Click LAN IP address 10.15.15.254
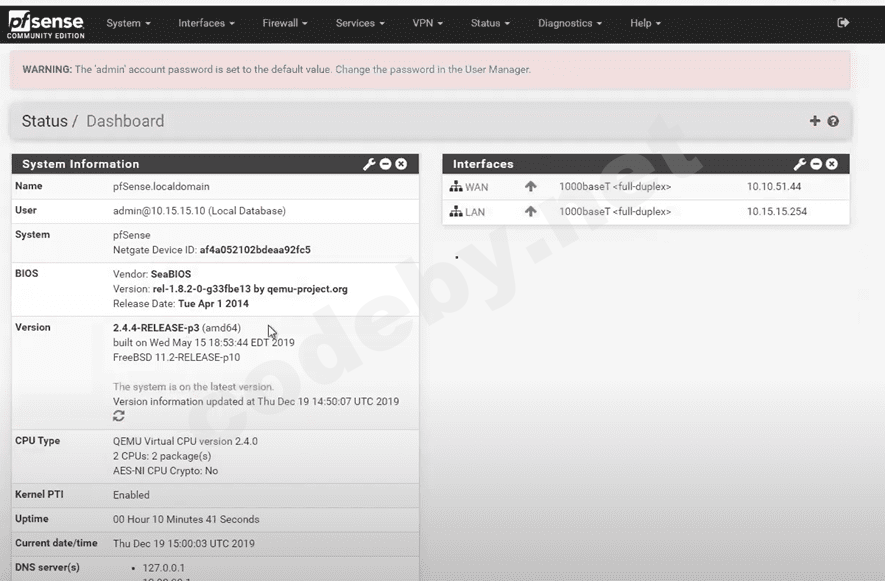This screenshot has width=885, height=581. (777, 211)
